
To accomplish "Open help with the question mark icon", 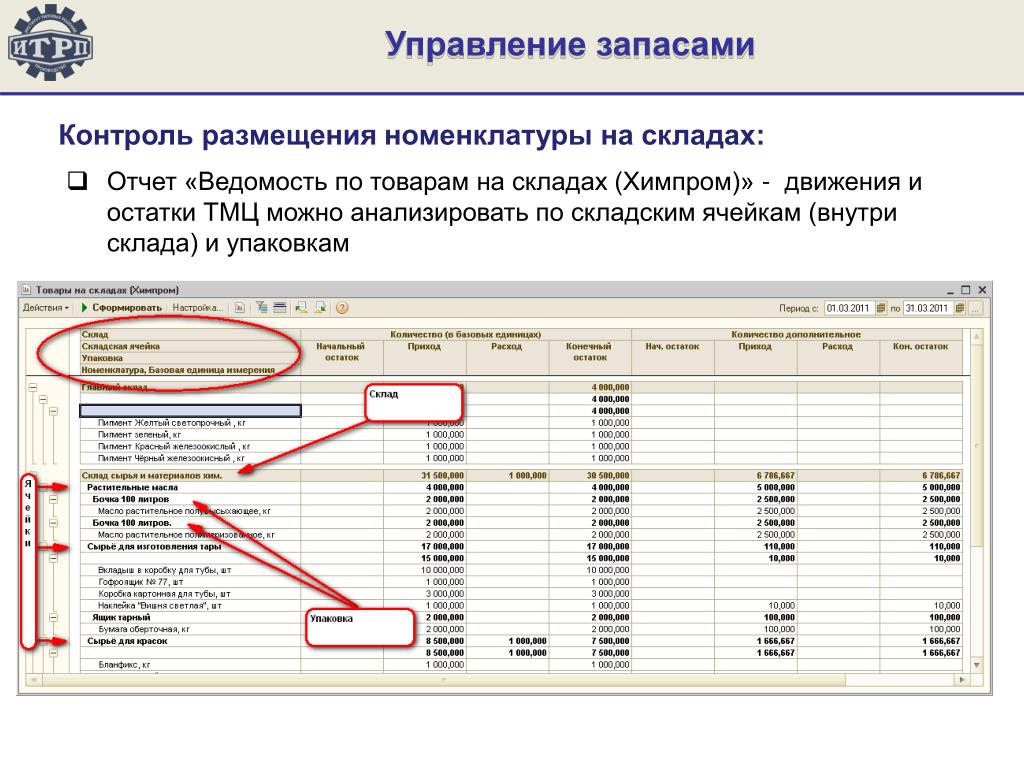I will coord(342,308).
